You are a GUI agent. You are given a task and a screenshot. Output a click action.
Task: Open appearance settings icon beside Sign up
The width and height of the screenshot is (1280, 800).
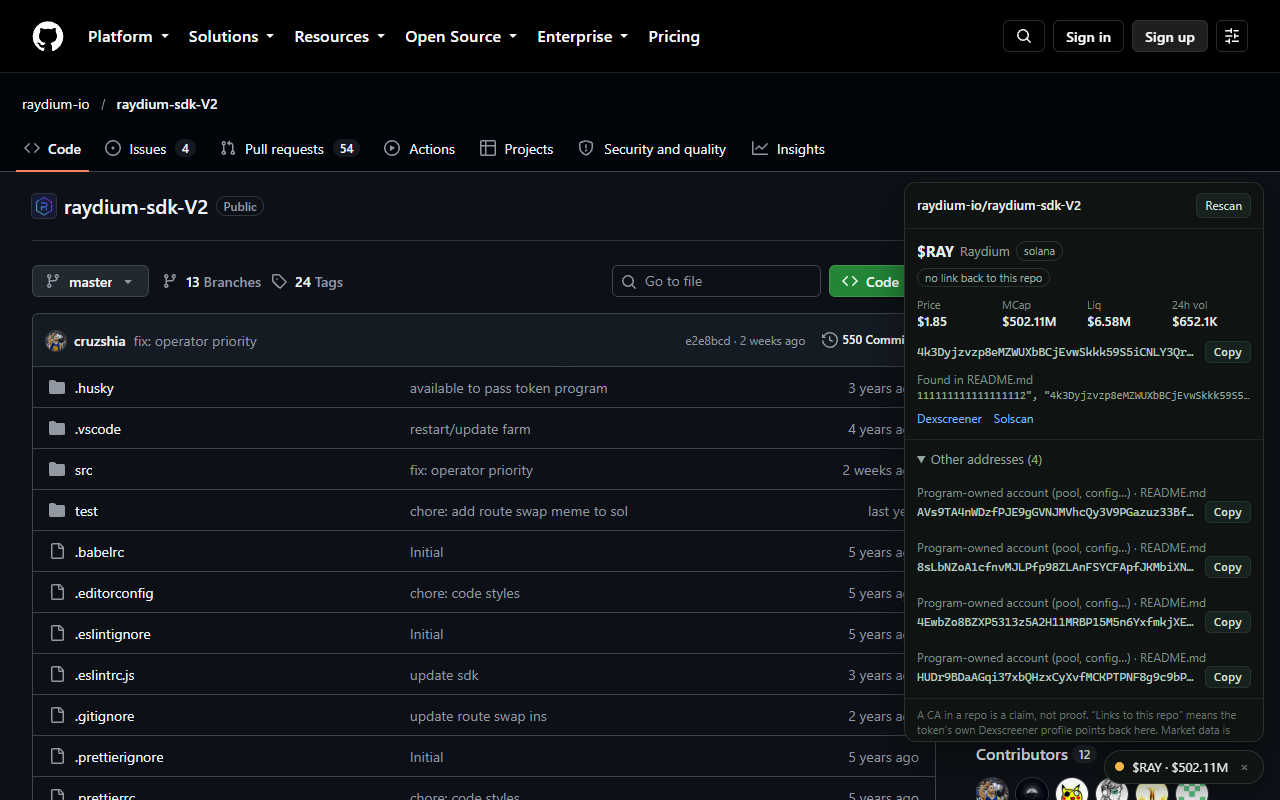1232,37
